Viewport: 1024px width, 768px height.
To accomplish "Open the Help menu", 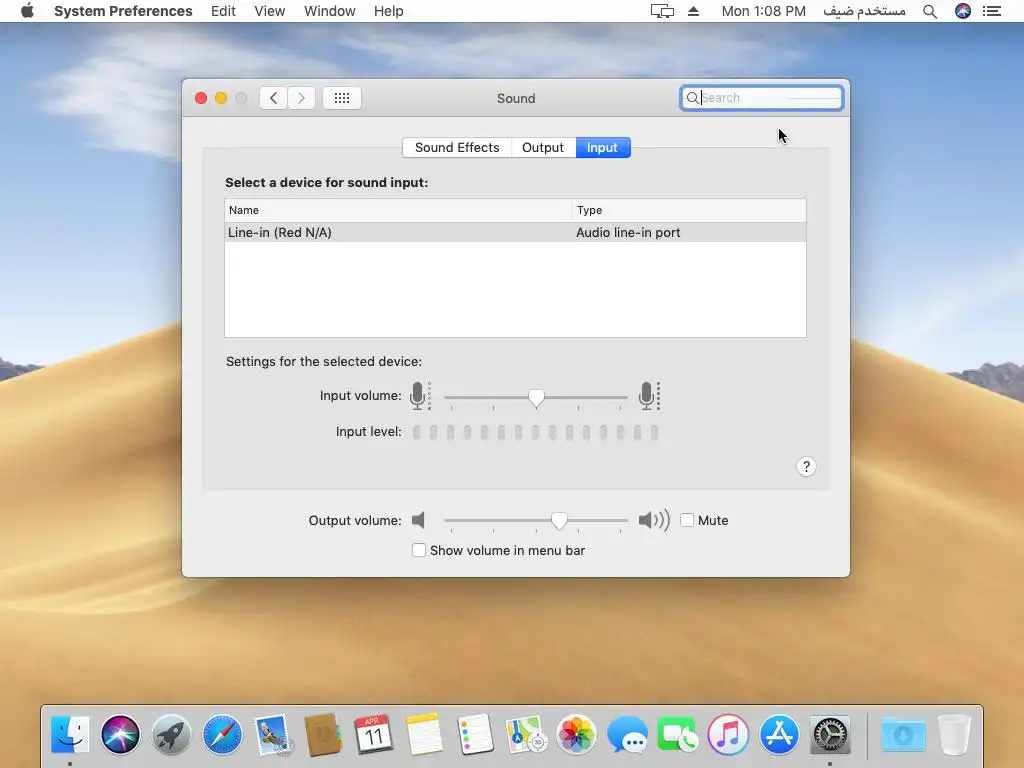I will pyautogui.click(x=389, y=11).
